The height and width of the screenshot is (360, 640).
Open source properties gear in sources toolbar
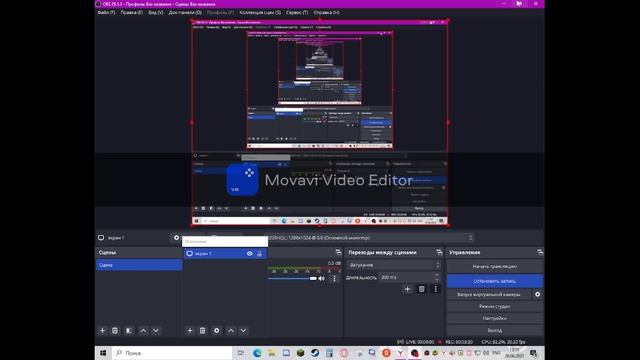217,331
